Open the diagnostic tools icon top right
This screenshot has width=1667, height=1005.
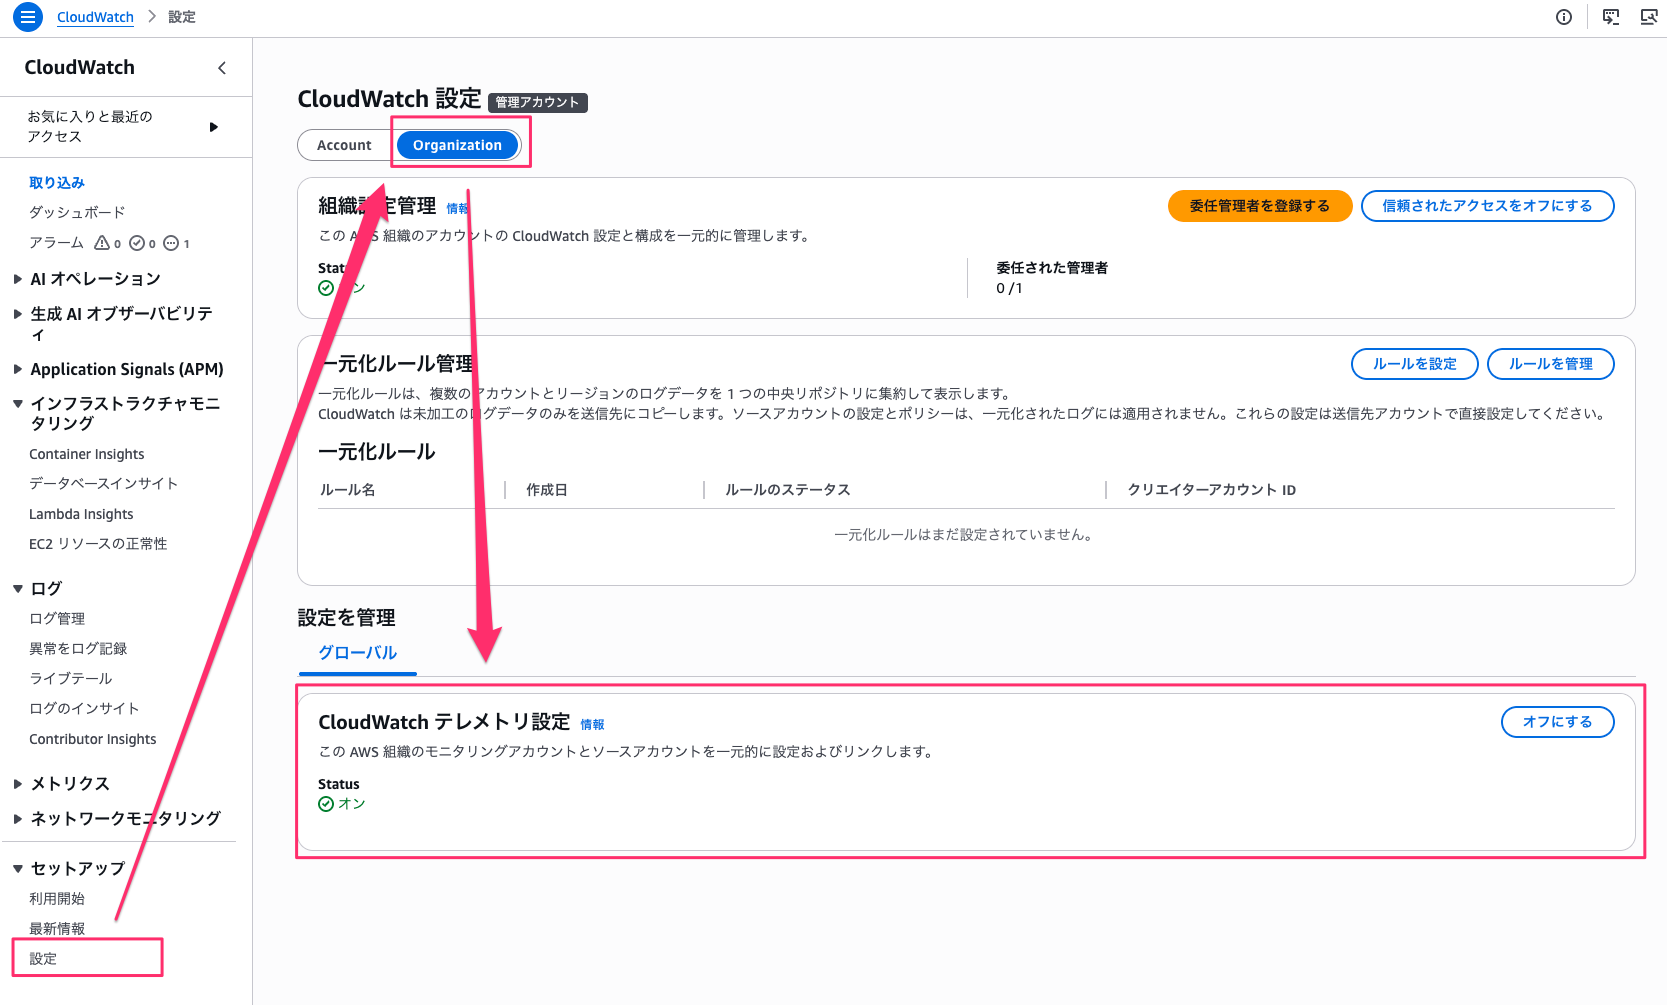tap(1648, 17)
